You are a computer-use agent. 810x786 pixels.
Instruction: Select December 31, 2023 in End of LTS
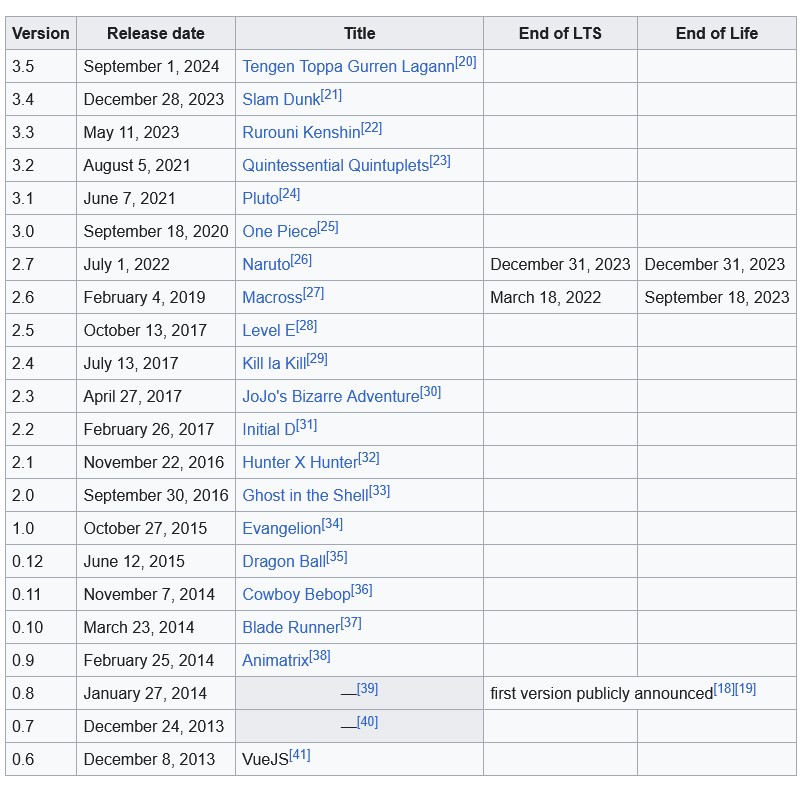coord(560,265)
